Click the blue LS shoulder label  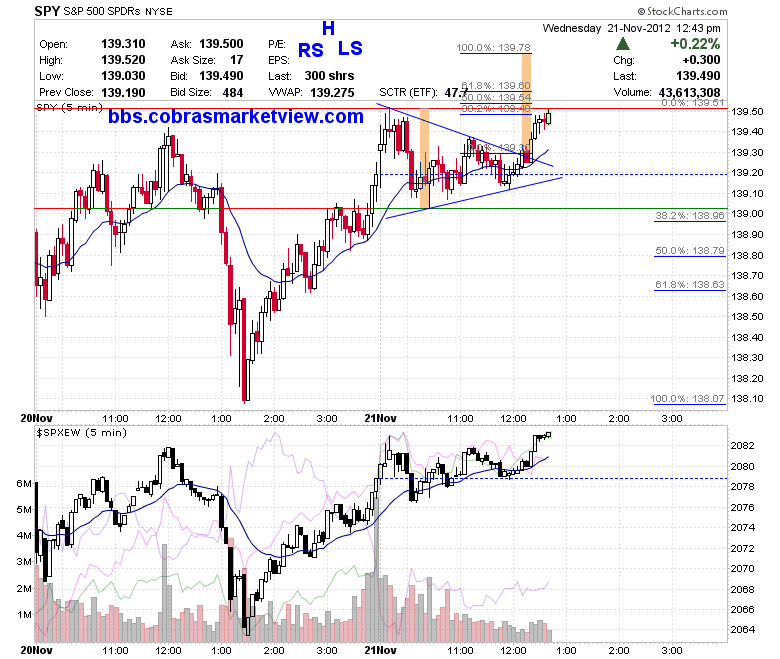coord(350,48)
